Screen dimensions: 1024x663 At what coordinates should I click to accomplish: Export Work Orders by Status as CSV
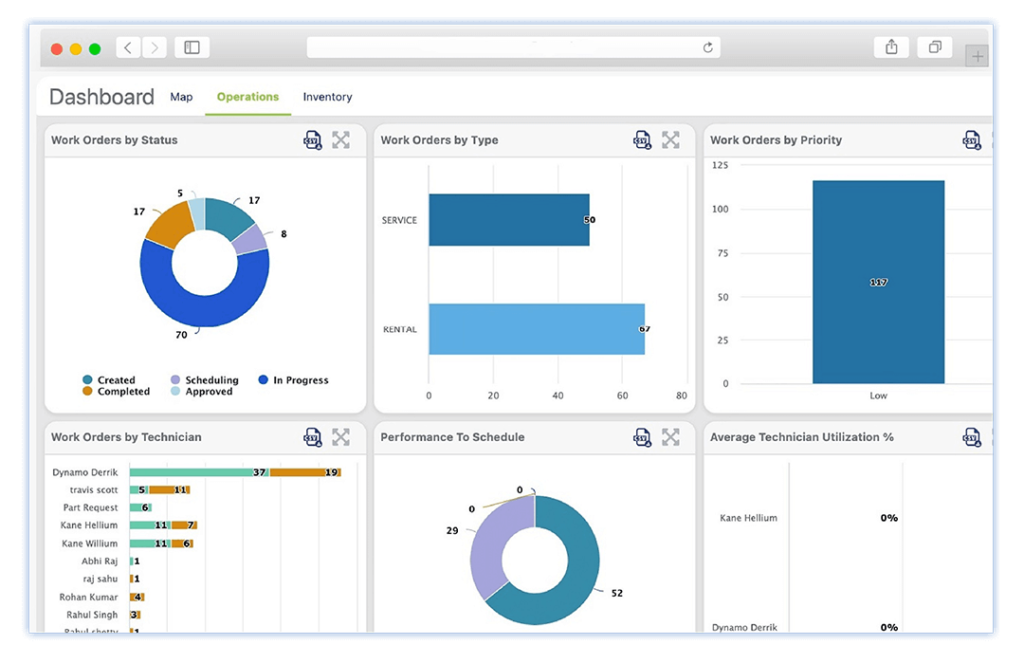312,140
